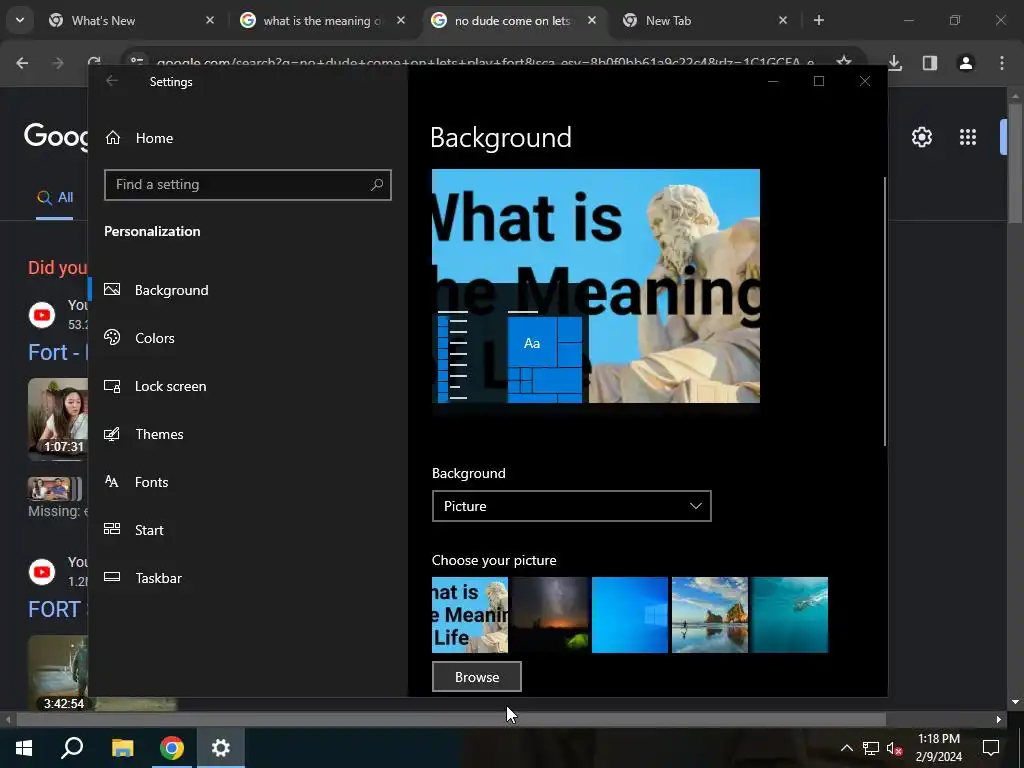This screenshot has width=1024, height=768.
Task: Open Google apps grid icon
Action: click(x=968, y=137)
